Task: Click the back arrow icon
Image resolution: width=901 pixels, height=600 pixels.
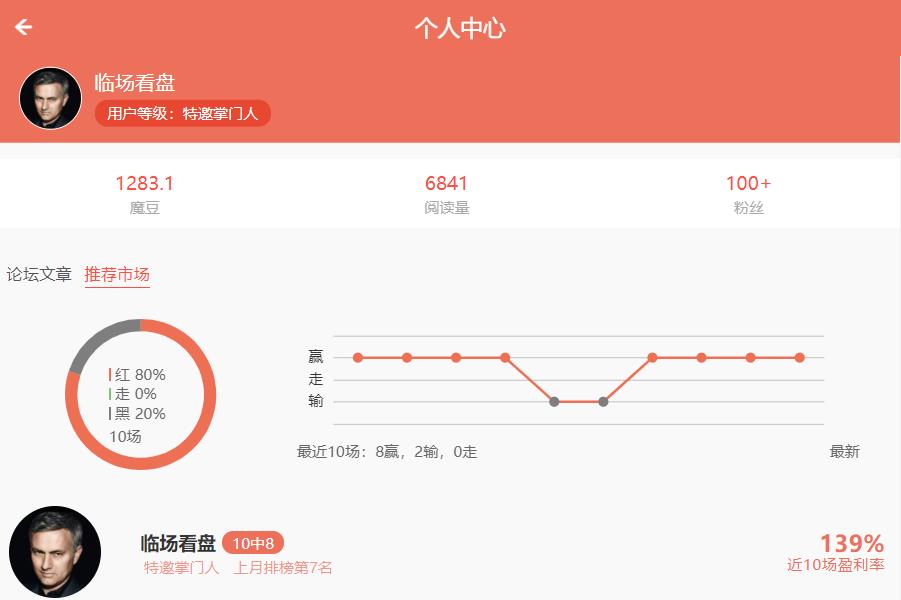Action: coord(23,28)
